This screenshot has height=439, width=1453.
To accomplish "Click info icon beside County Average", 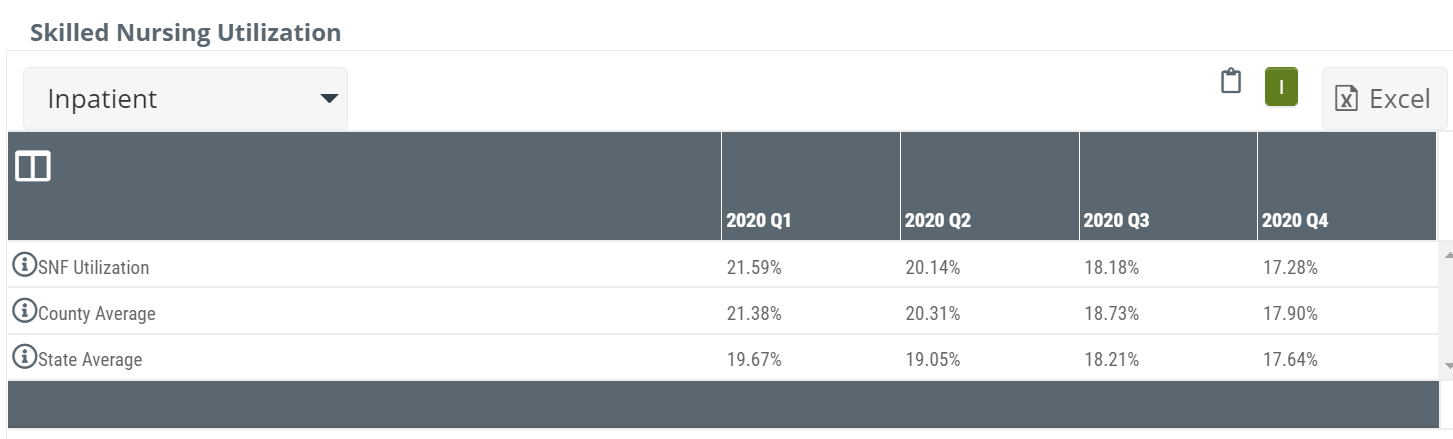I will point(23,312).
